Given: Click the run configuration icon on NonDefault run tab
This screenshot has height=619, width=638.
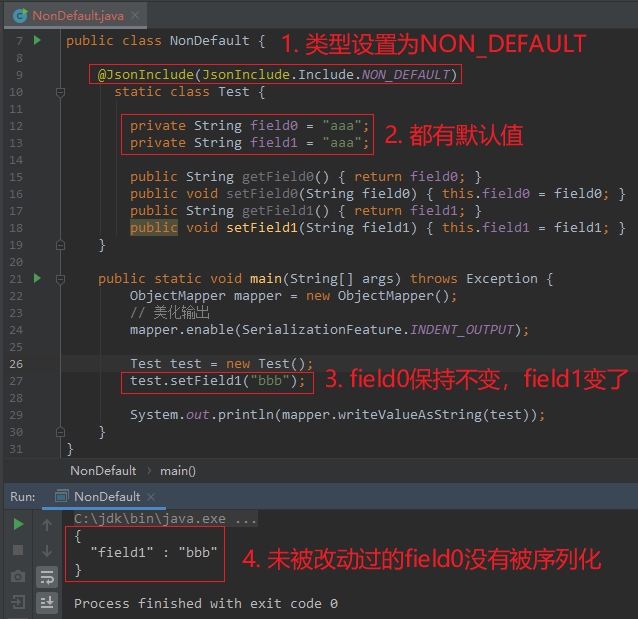Looking at the screenshot, I should pos(61,497).
